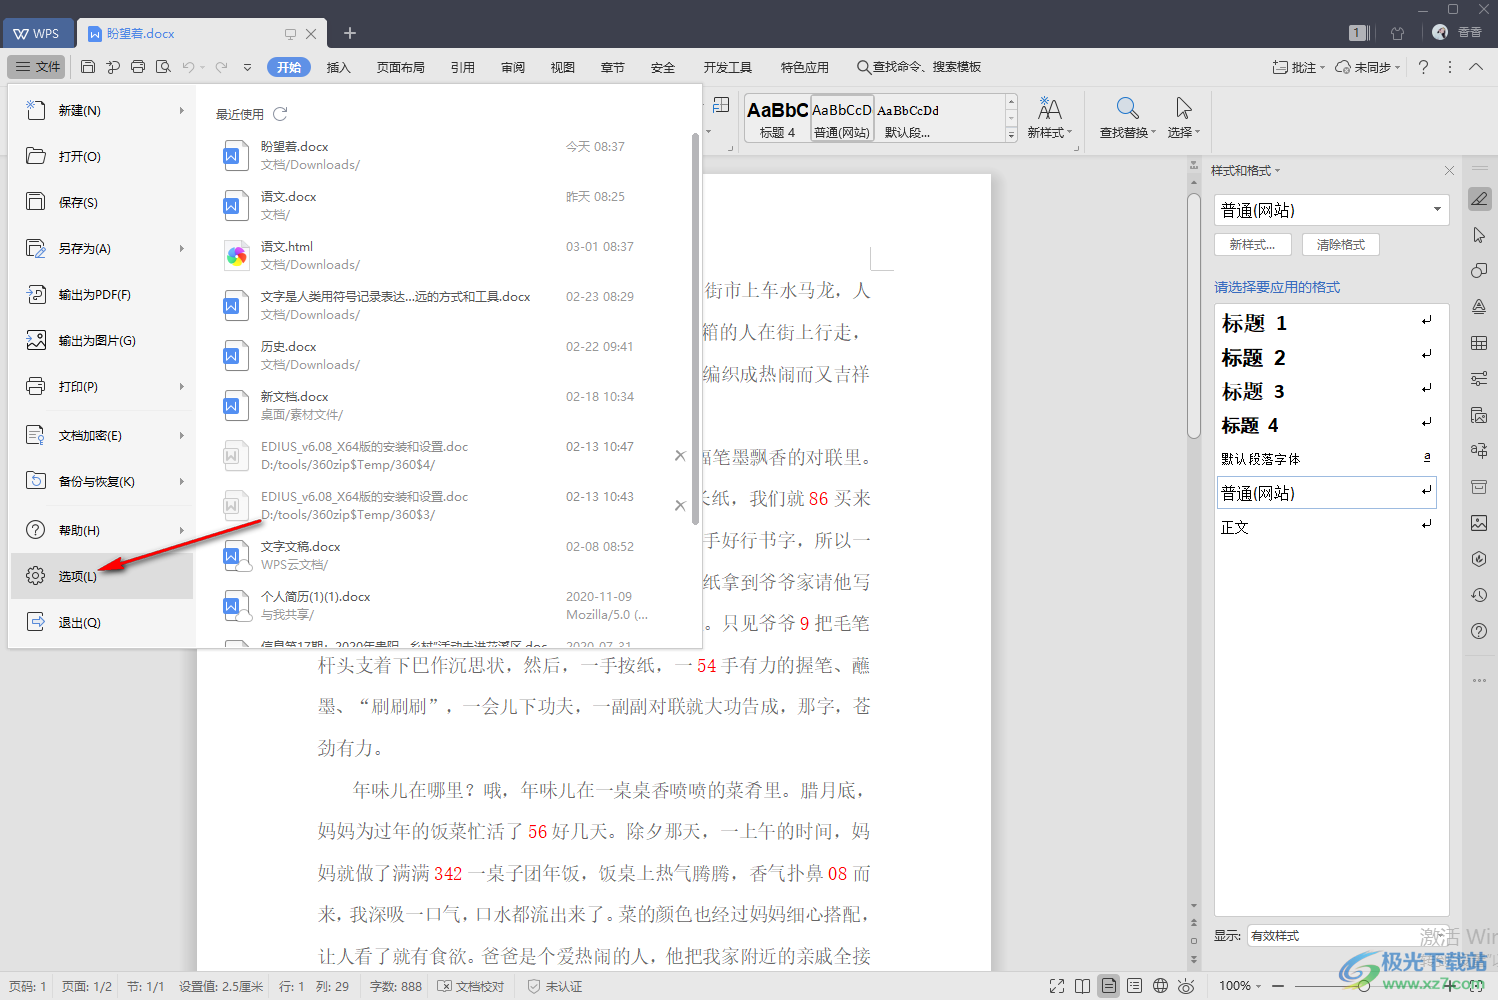
Task: Switch to the 页面布局 Page Layout tab
Action: (401, 67)
